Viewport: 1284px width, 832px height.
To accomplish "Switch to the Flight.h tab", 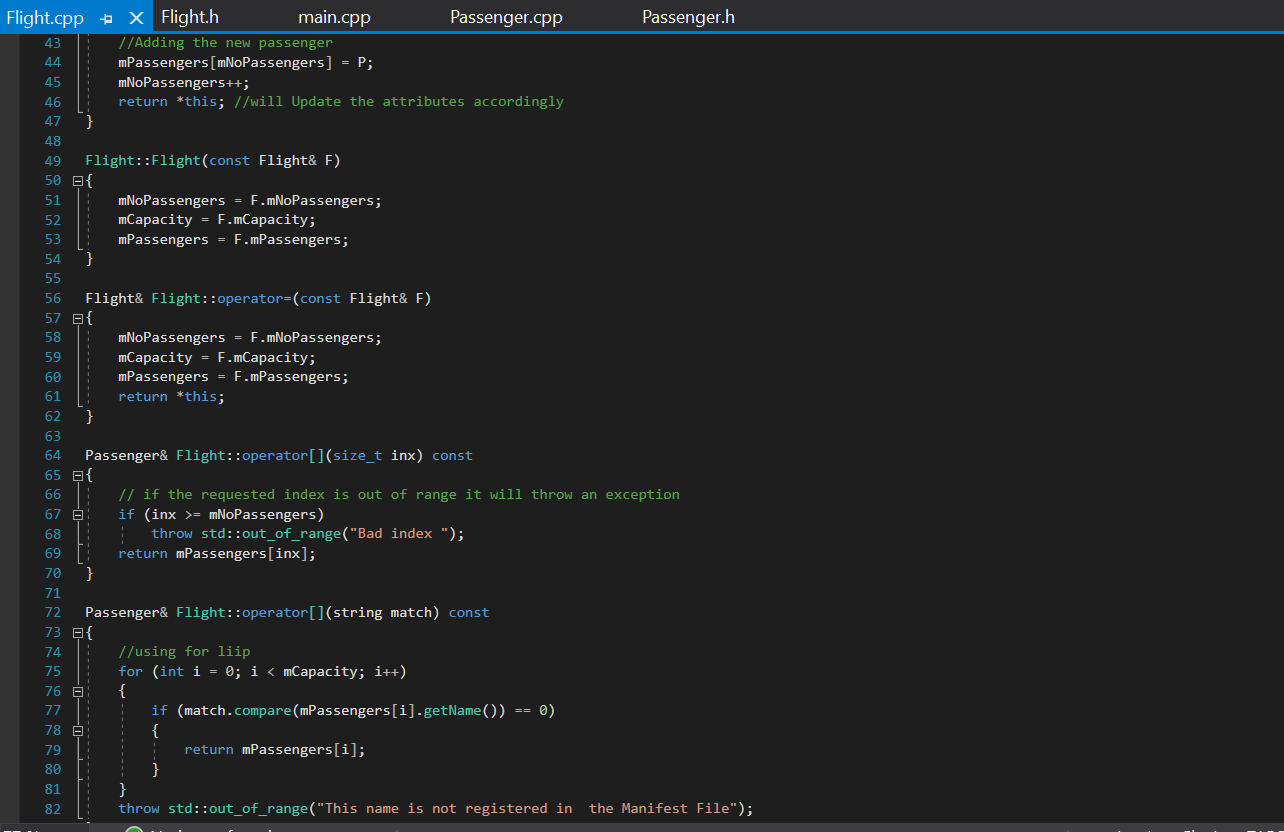I will point(189,17).
